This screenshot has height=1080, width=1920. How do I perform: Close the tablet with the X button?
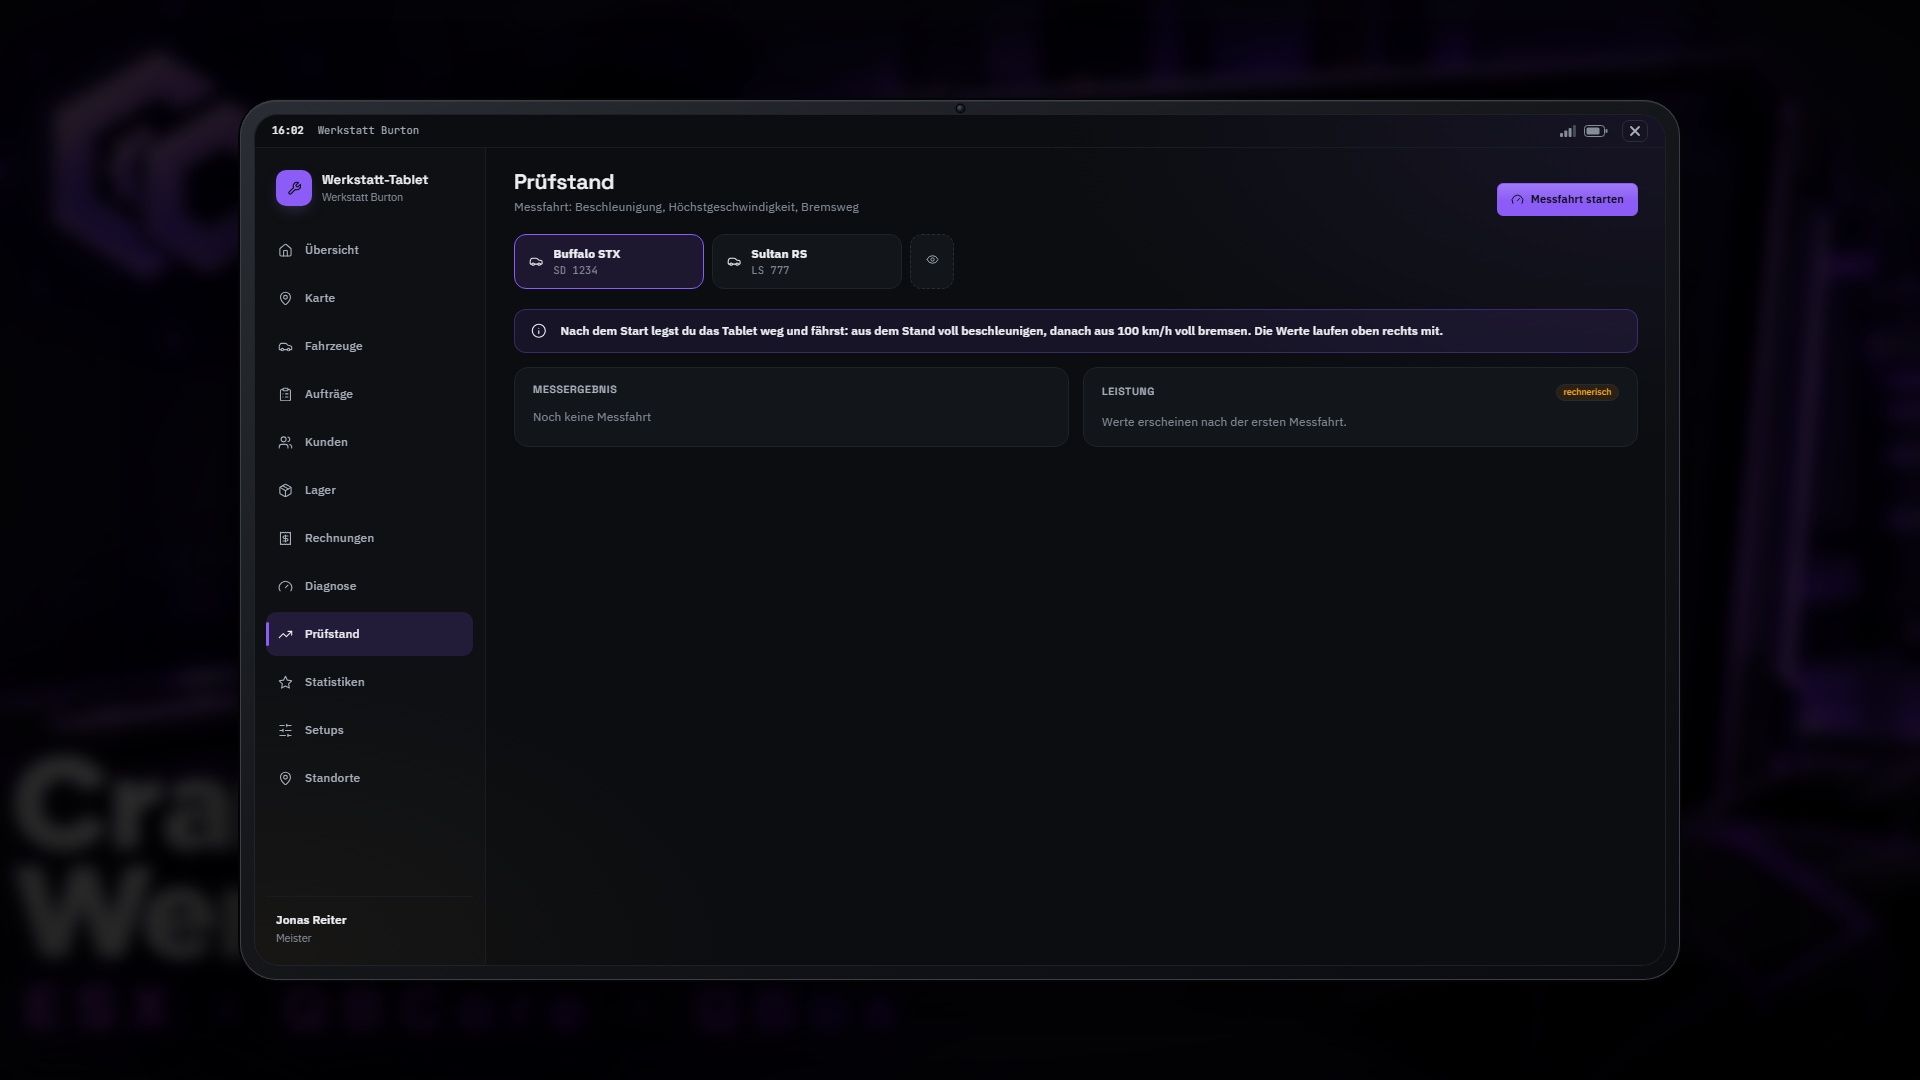(1635, 131)
